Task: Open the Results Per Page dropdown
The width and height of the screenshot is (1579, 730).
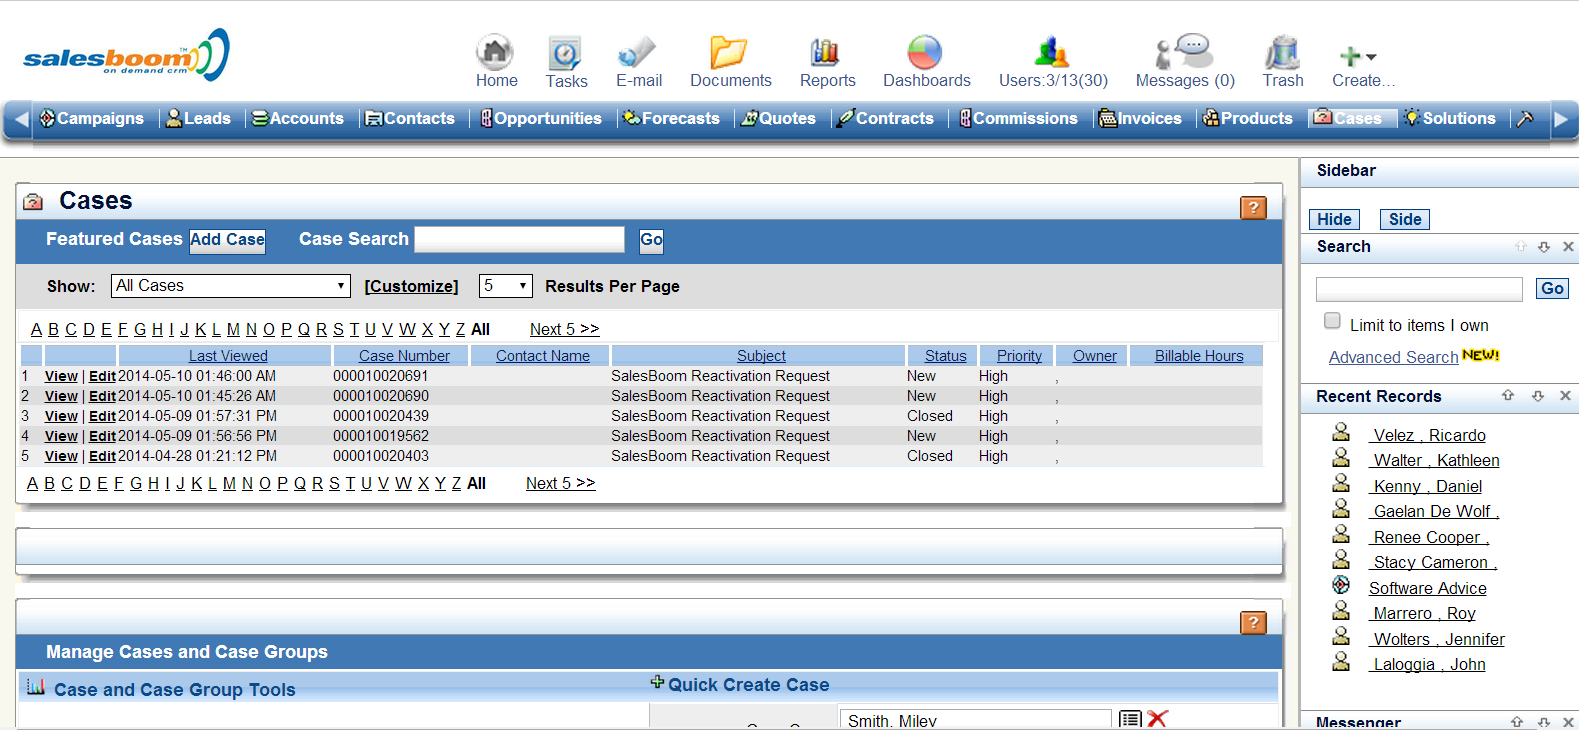Action: click(x=506, y=286)
